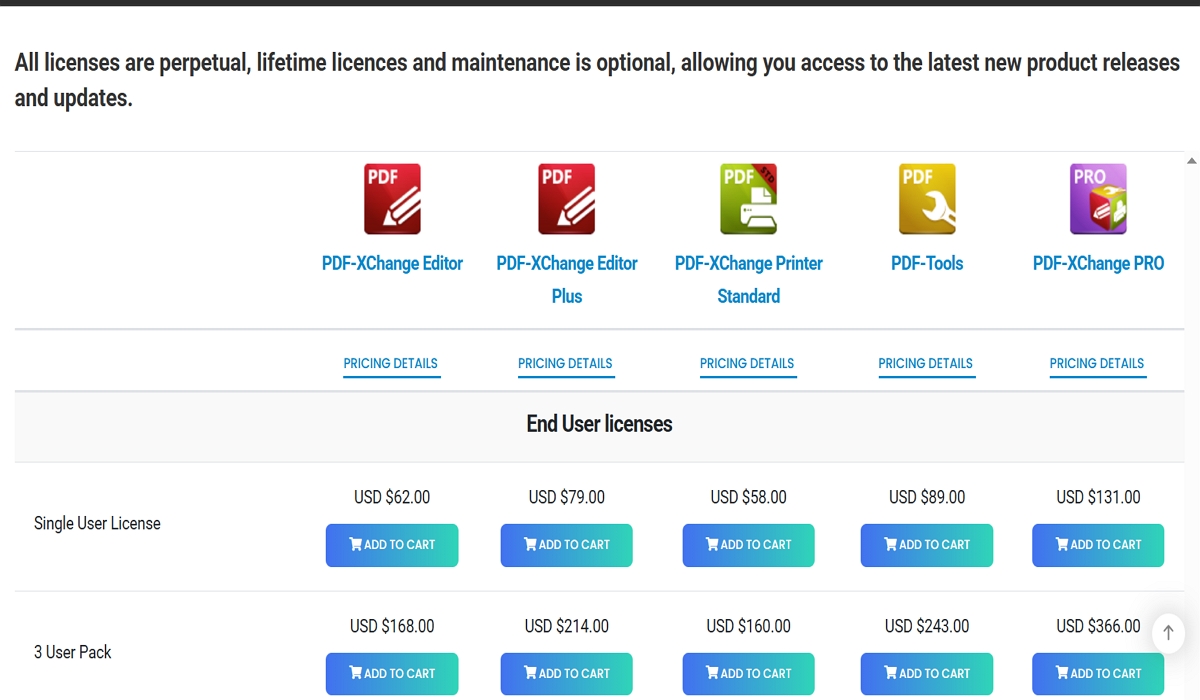Image resolution: width=1200 pixels, height=700 pixels.
Task: Select the 'Single User License' row label
Action: (97, 523)
